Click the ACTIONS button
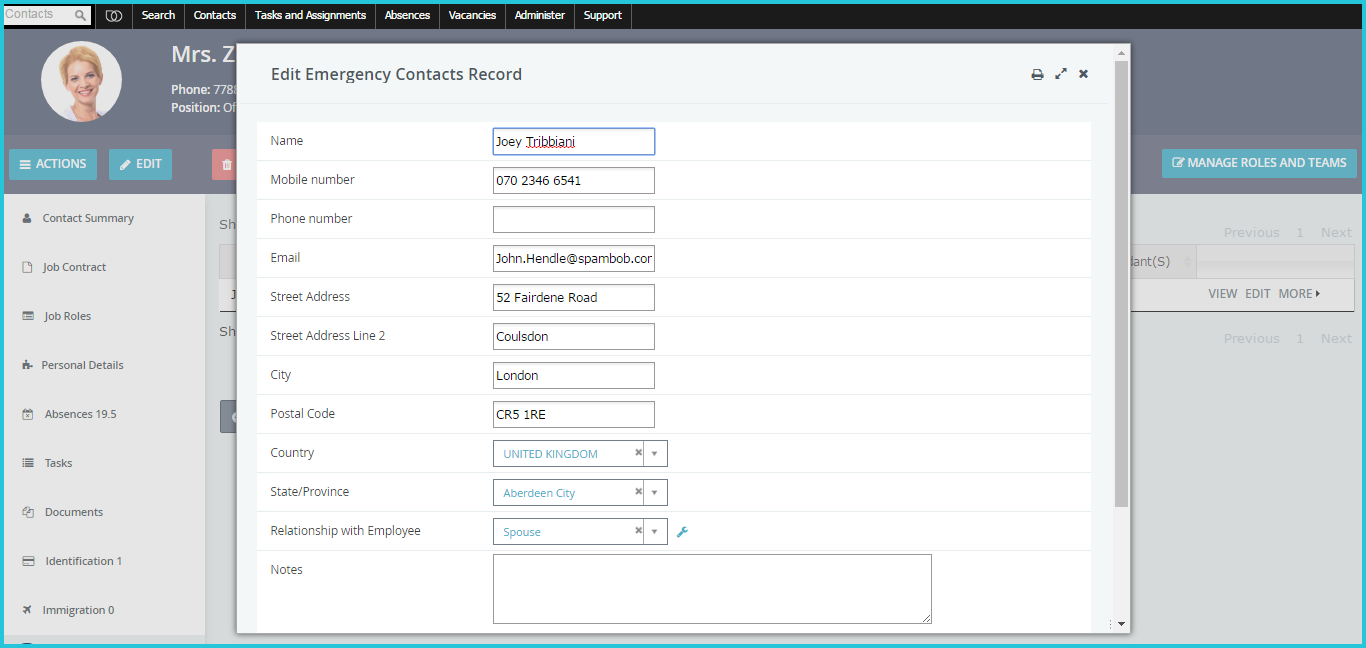This screenshot has width=1366, height=648. point(53,164)
